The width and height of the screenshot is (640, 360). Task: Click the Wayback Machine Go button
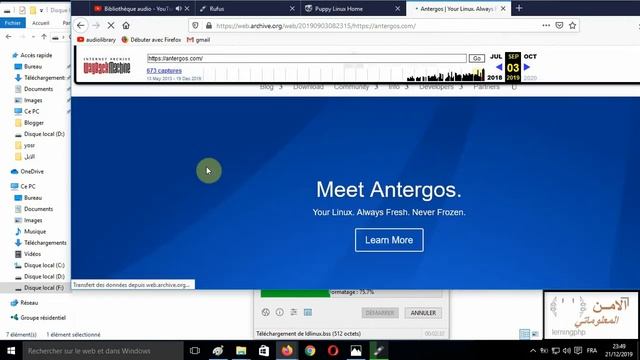[x=477, y=58]
